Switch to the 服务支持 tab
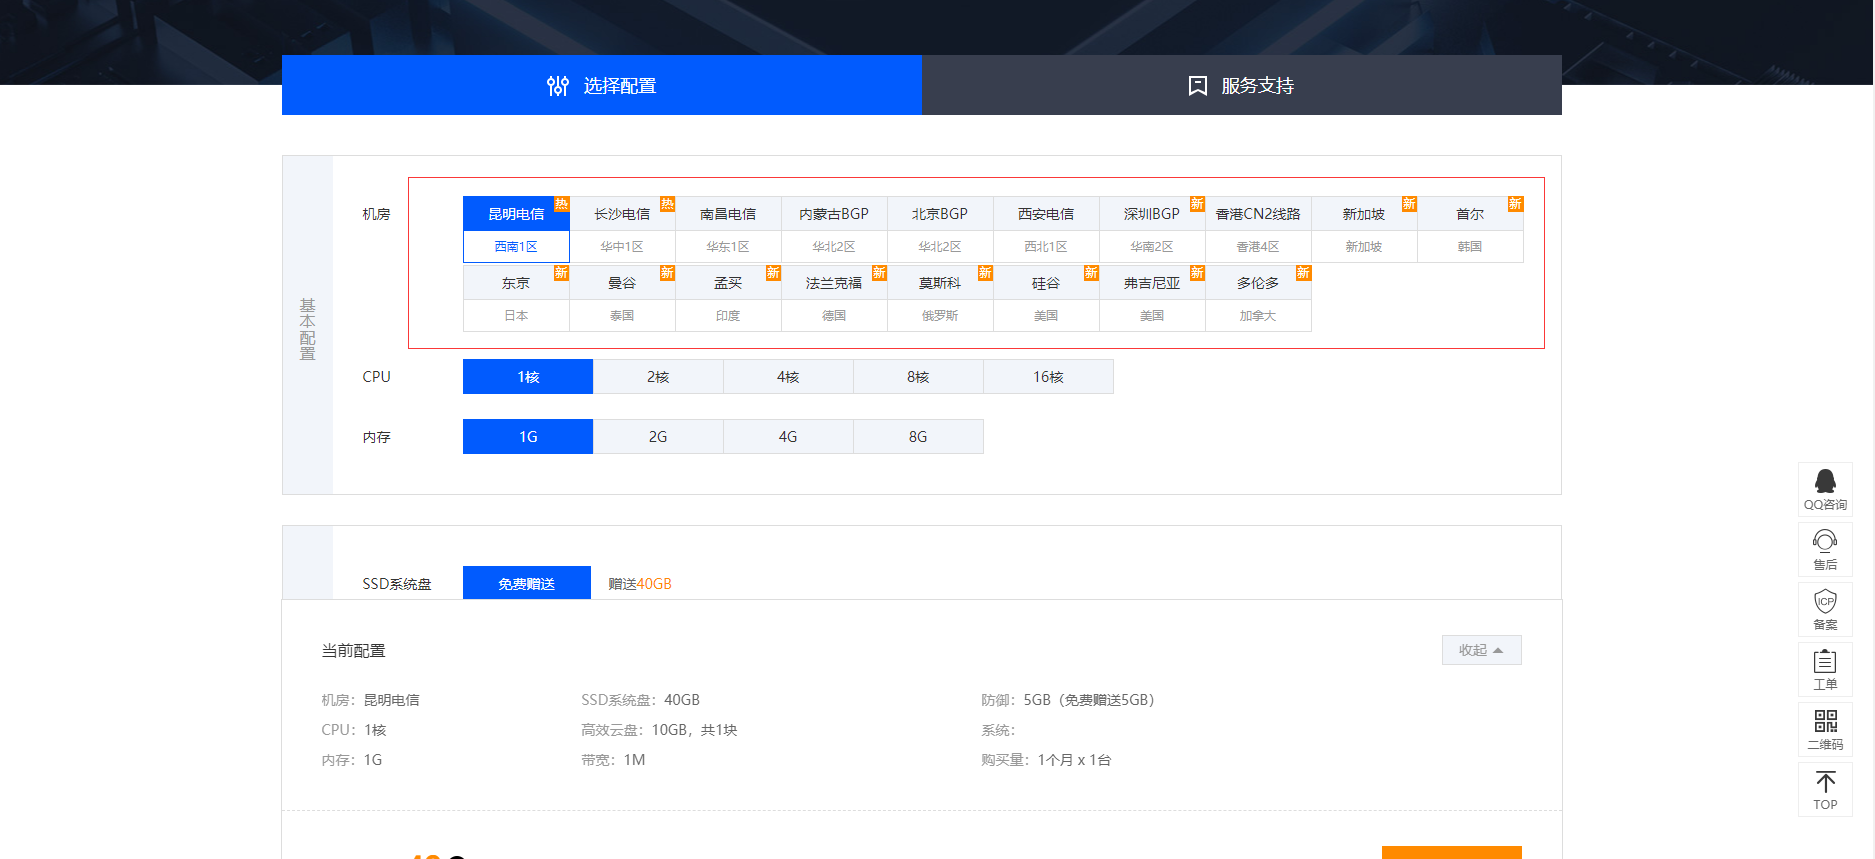This screenshot has width=1875, height=859. tap(1241, 86)
